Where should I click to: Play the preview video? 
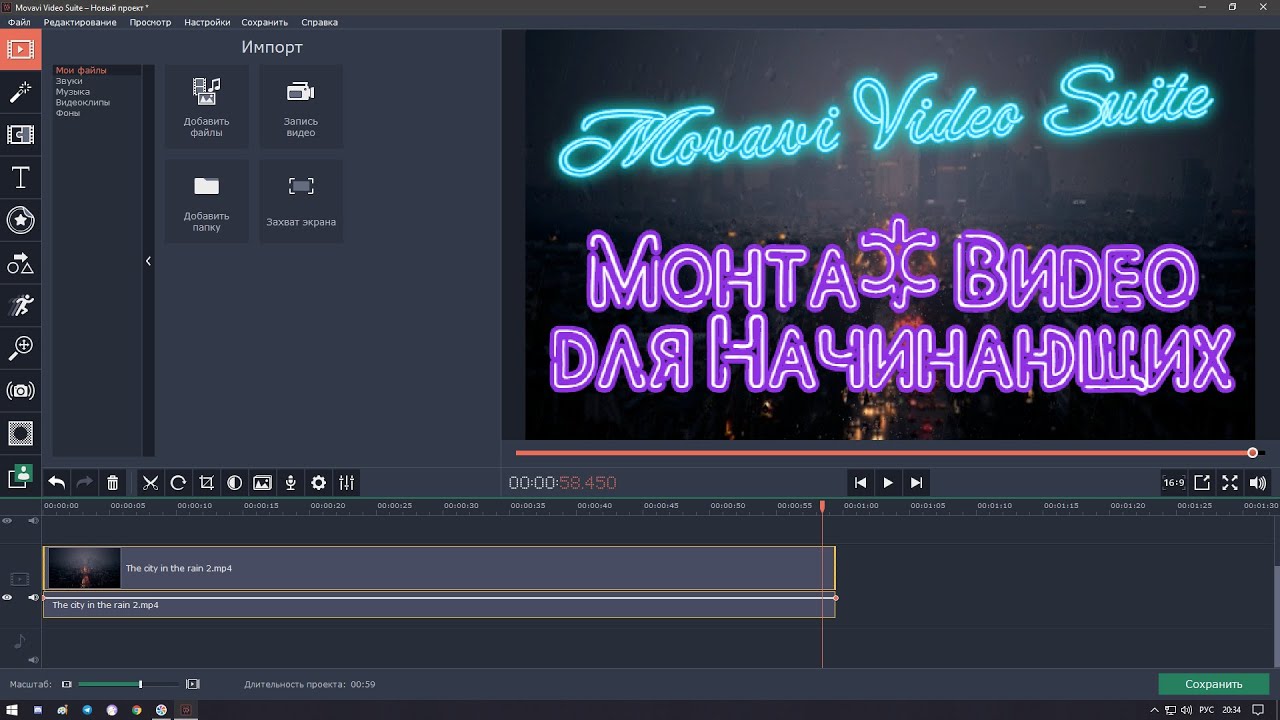(x=888, y=483)
